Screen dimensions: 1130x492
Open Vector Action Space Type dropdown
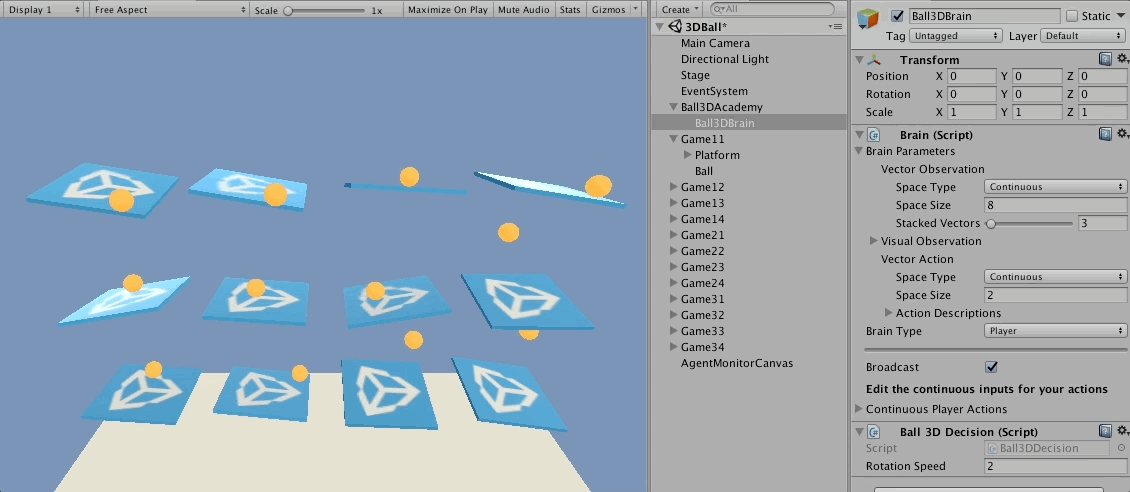1055,277
